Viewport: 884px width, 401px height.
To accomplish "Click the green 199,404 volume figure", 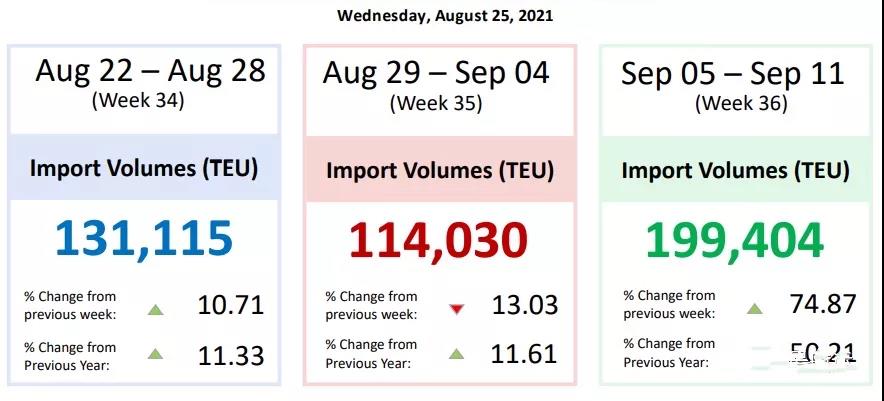I will [734, 241].
